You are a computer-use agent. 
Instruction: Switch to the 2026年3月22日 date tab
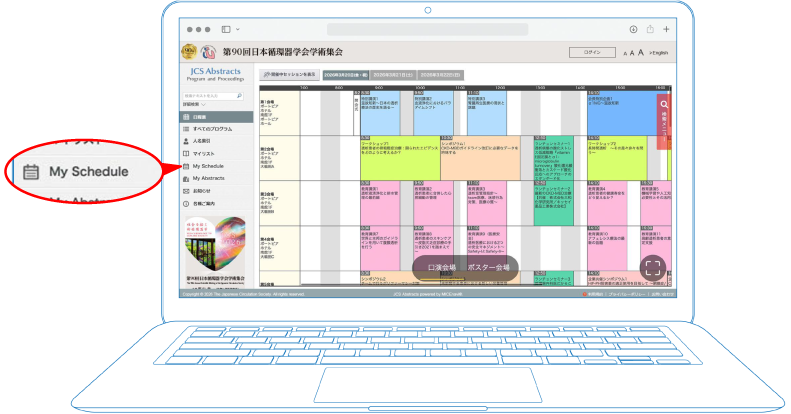[x=441, y=74]
